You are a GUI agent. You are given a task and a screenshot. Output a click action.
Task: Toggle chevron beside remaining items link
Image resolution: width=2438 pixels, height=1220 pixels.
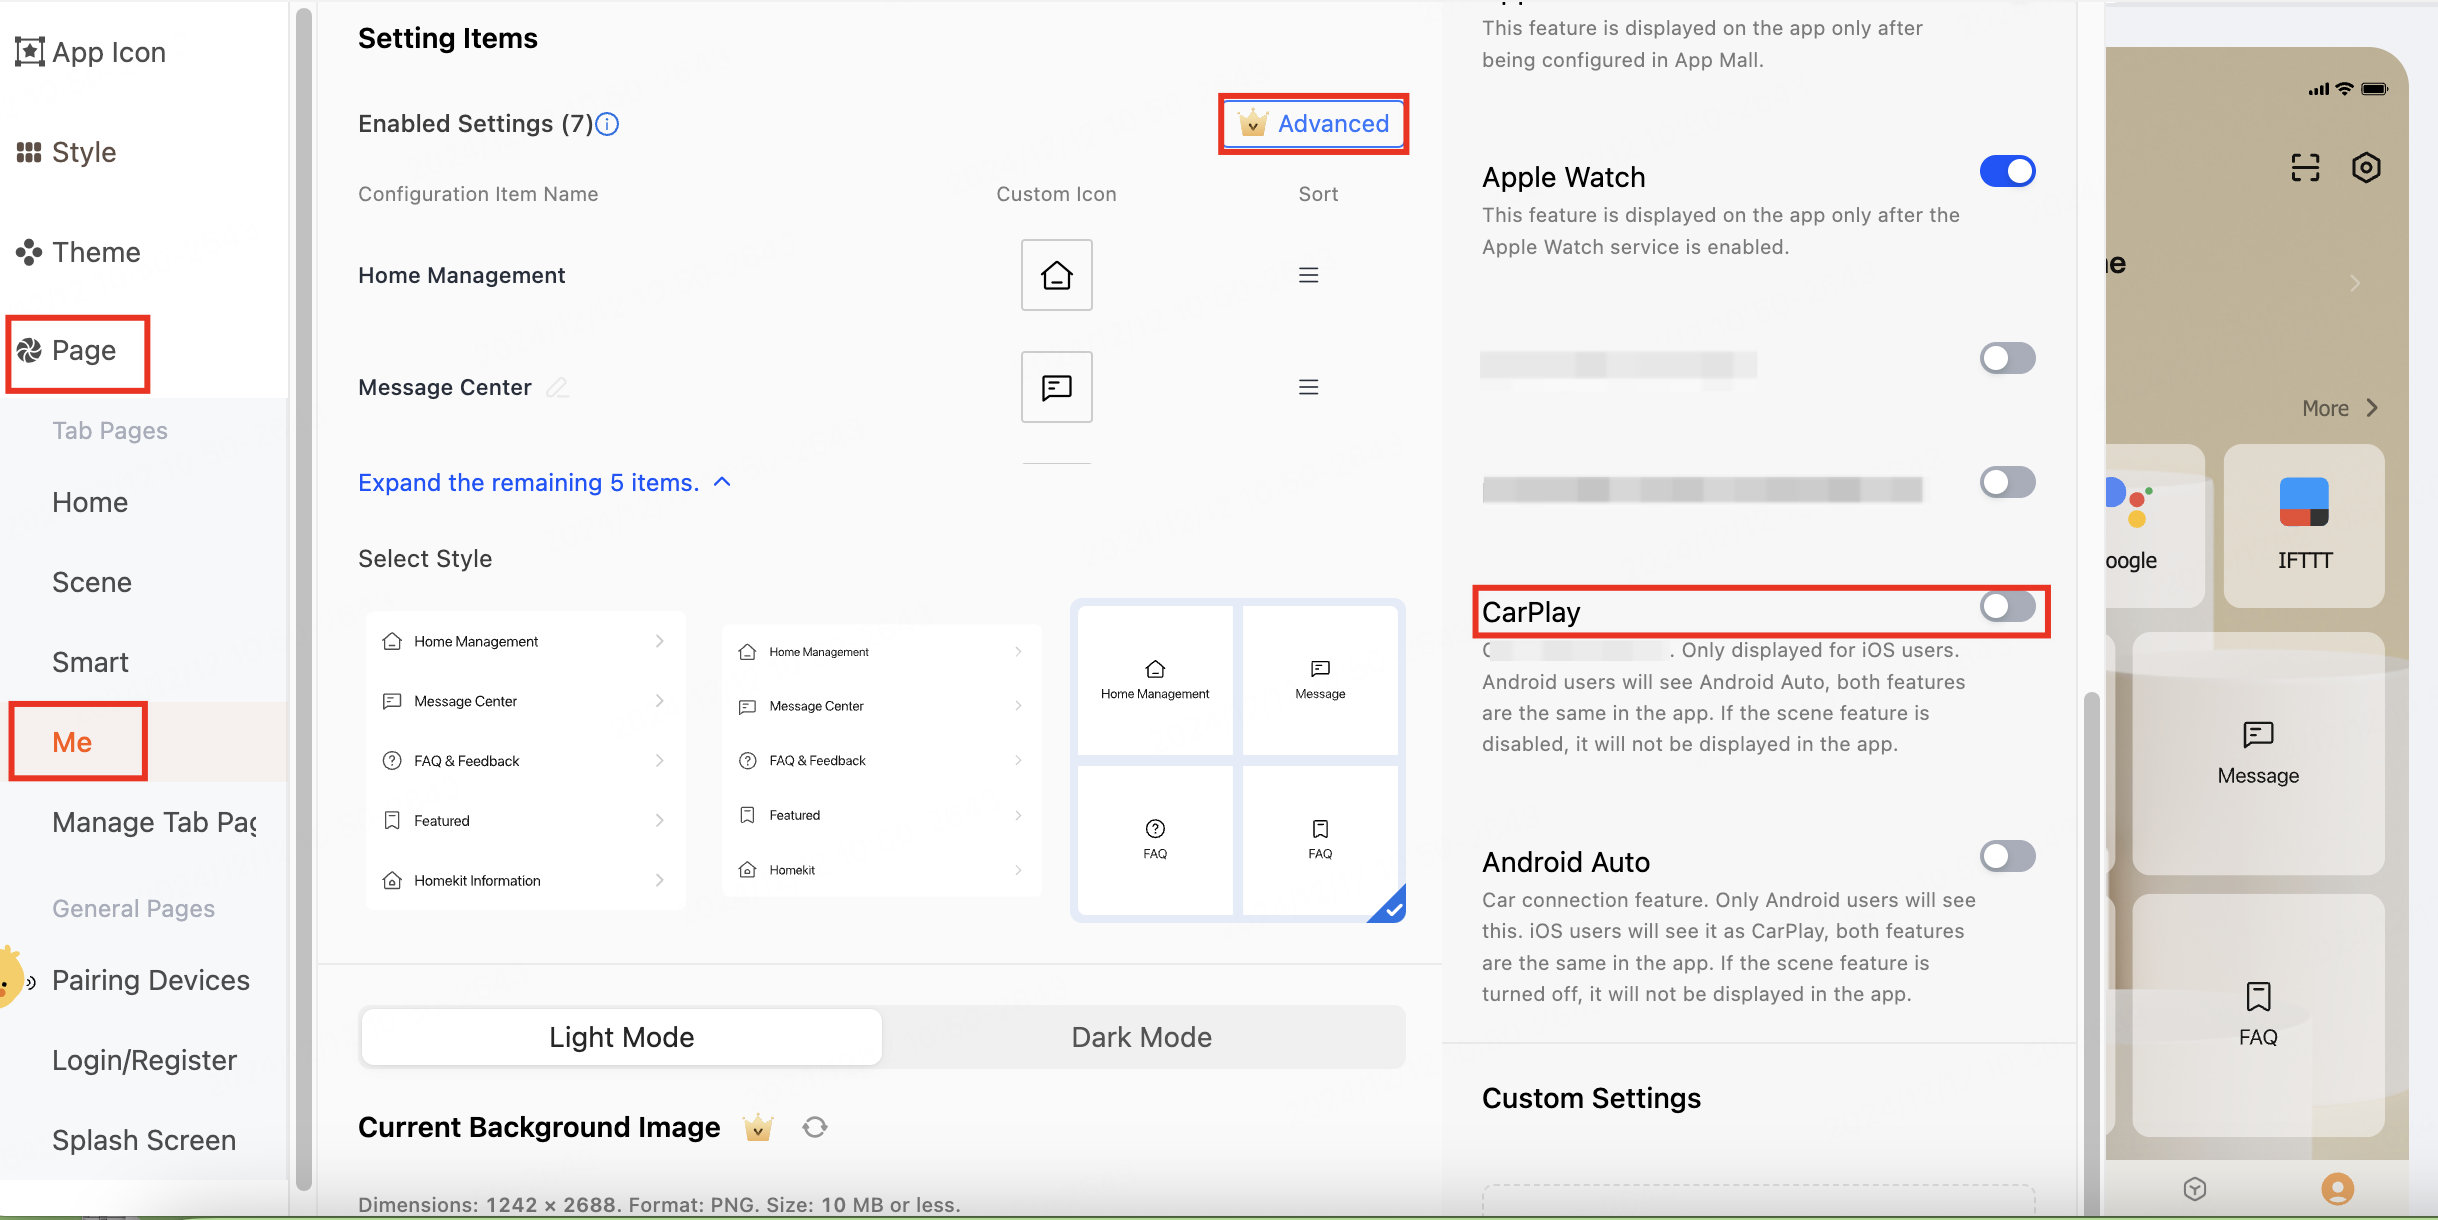(722, 482)
